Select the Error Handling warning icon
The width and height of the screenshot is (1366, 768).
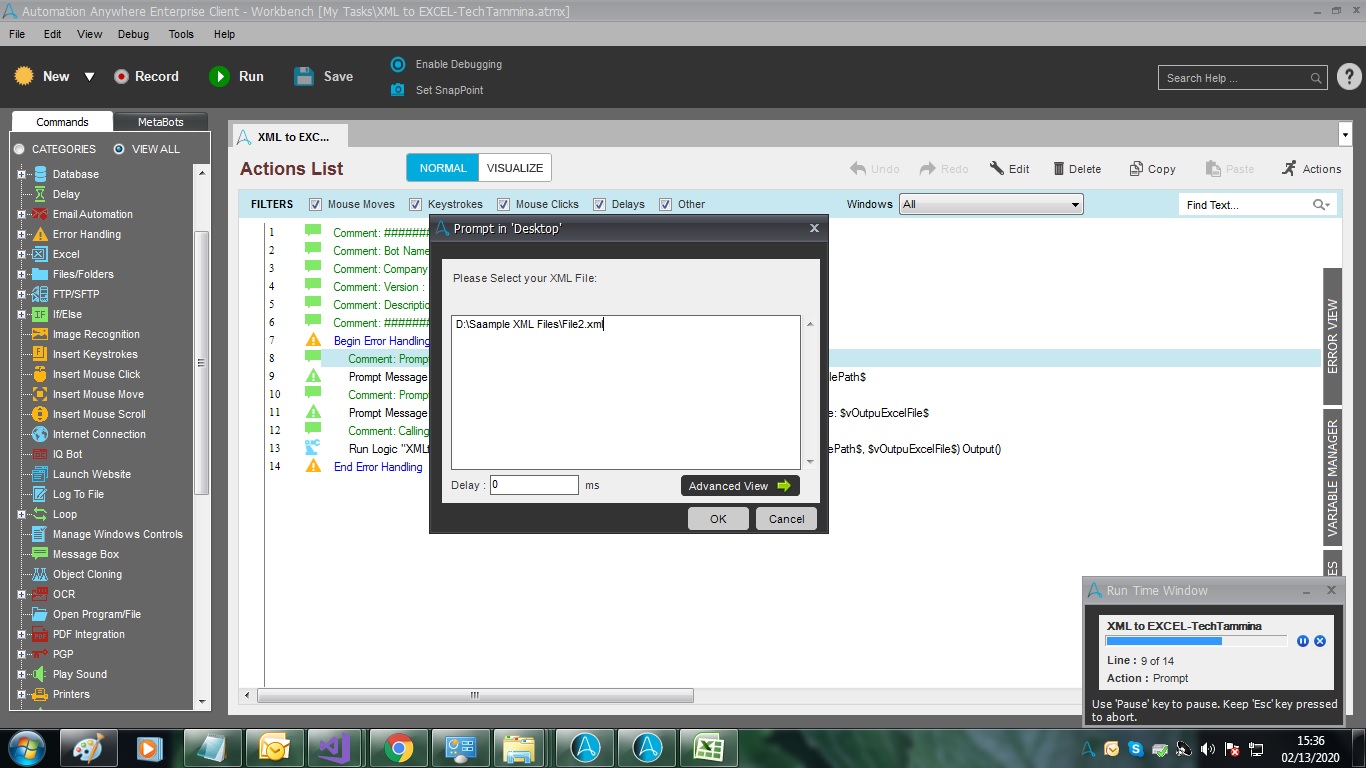(x=40, y=234)
